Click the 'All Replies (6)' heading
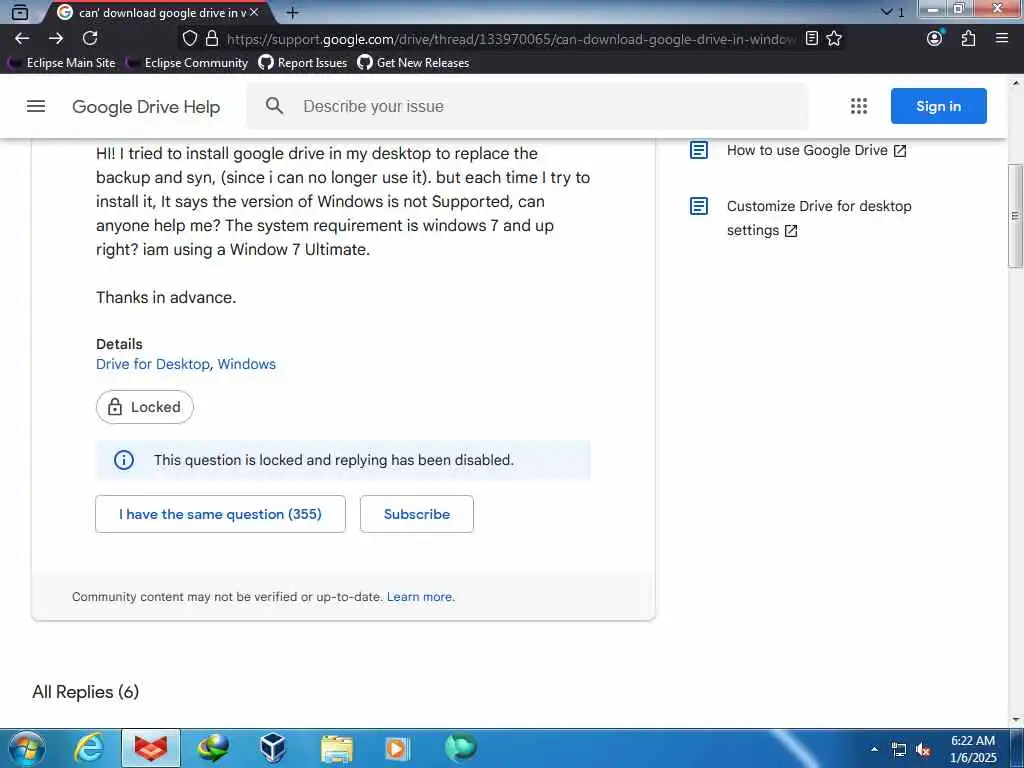1024x768 pixels. coord(86,692)
